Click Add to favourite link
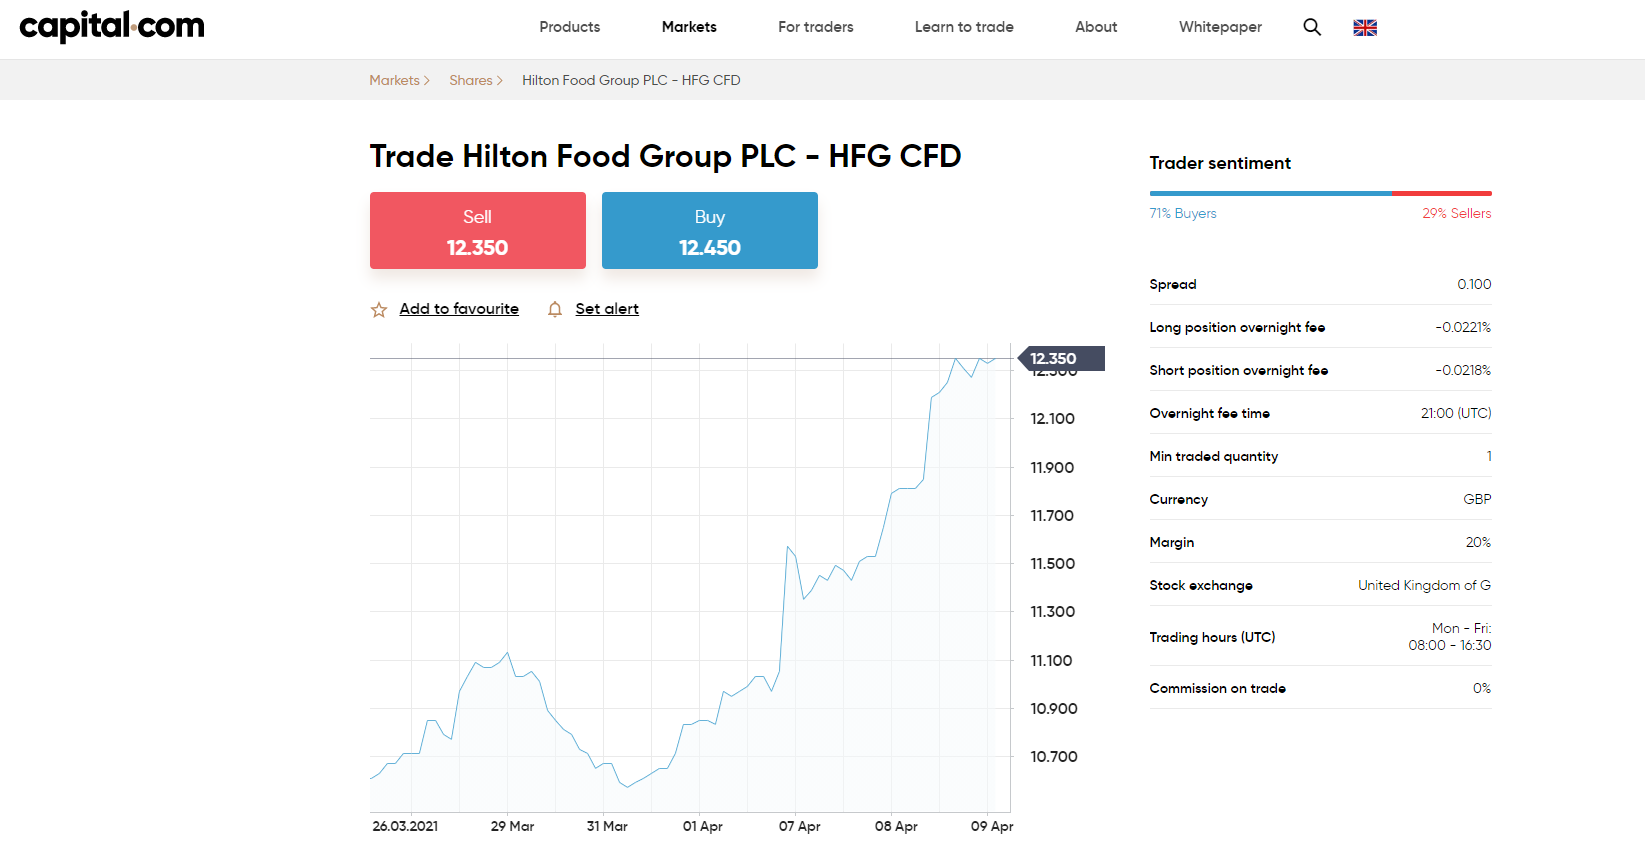 tap(459, 309)
